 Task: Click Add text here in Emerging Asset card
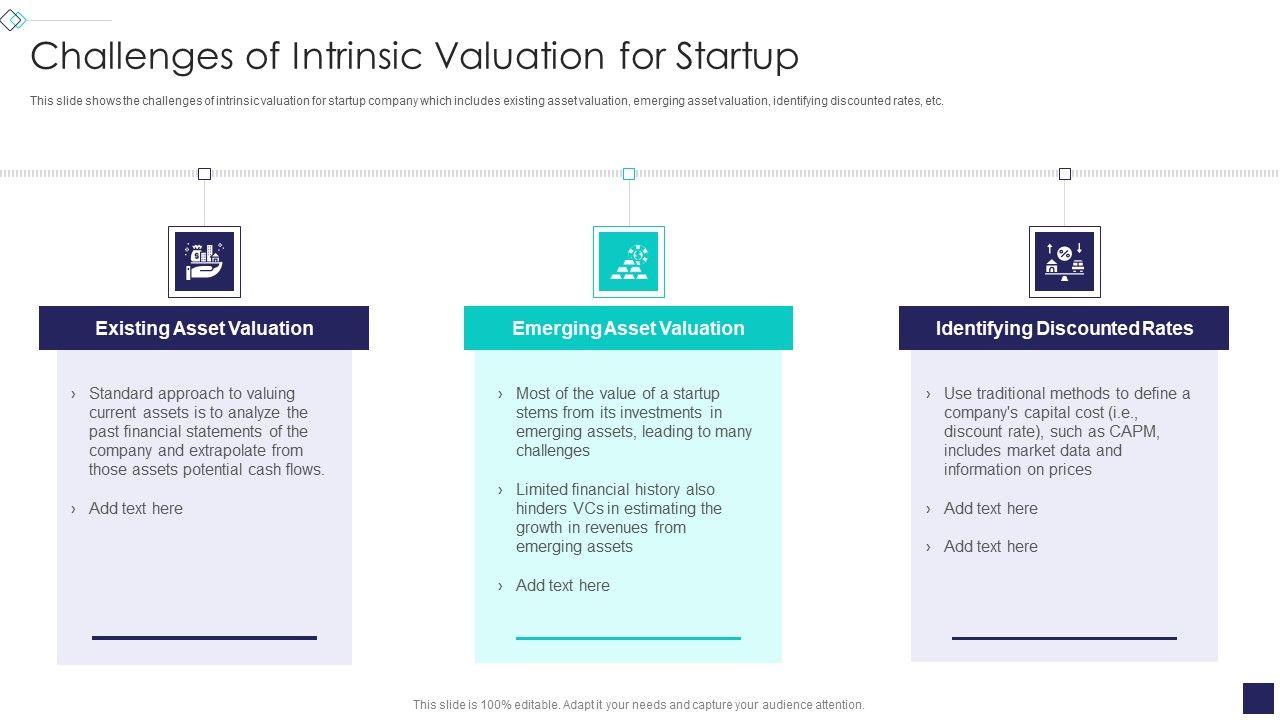click(562, 585)
